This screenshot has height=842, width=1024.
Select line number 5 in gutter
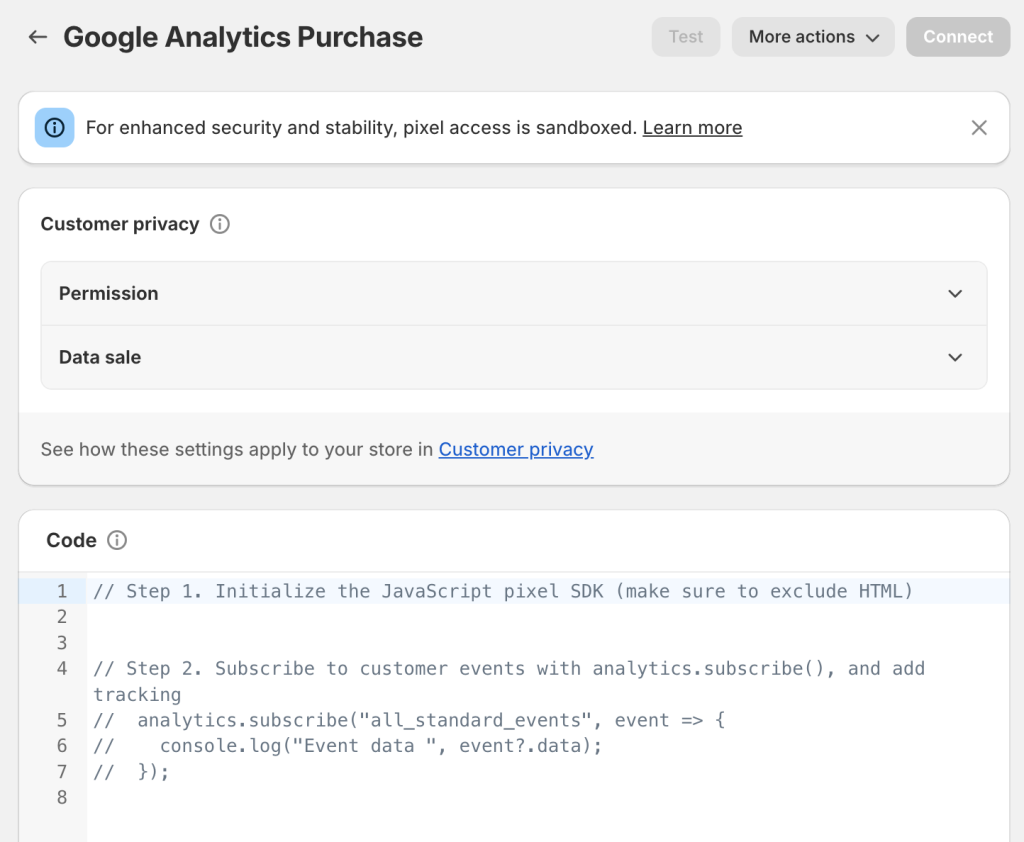pyautogui.click(x=61, y=719)
